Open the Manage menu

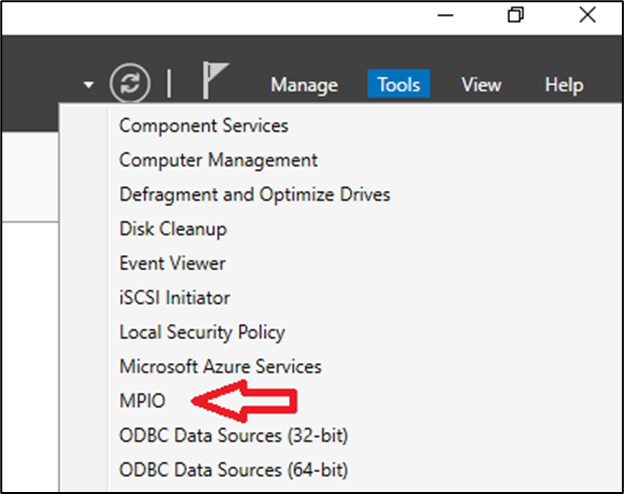pos(304,85)
